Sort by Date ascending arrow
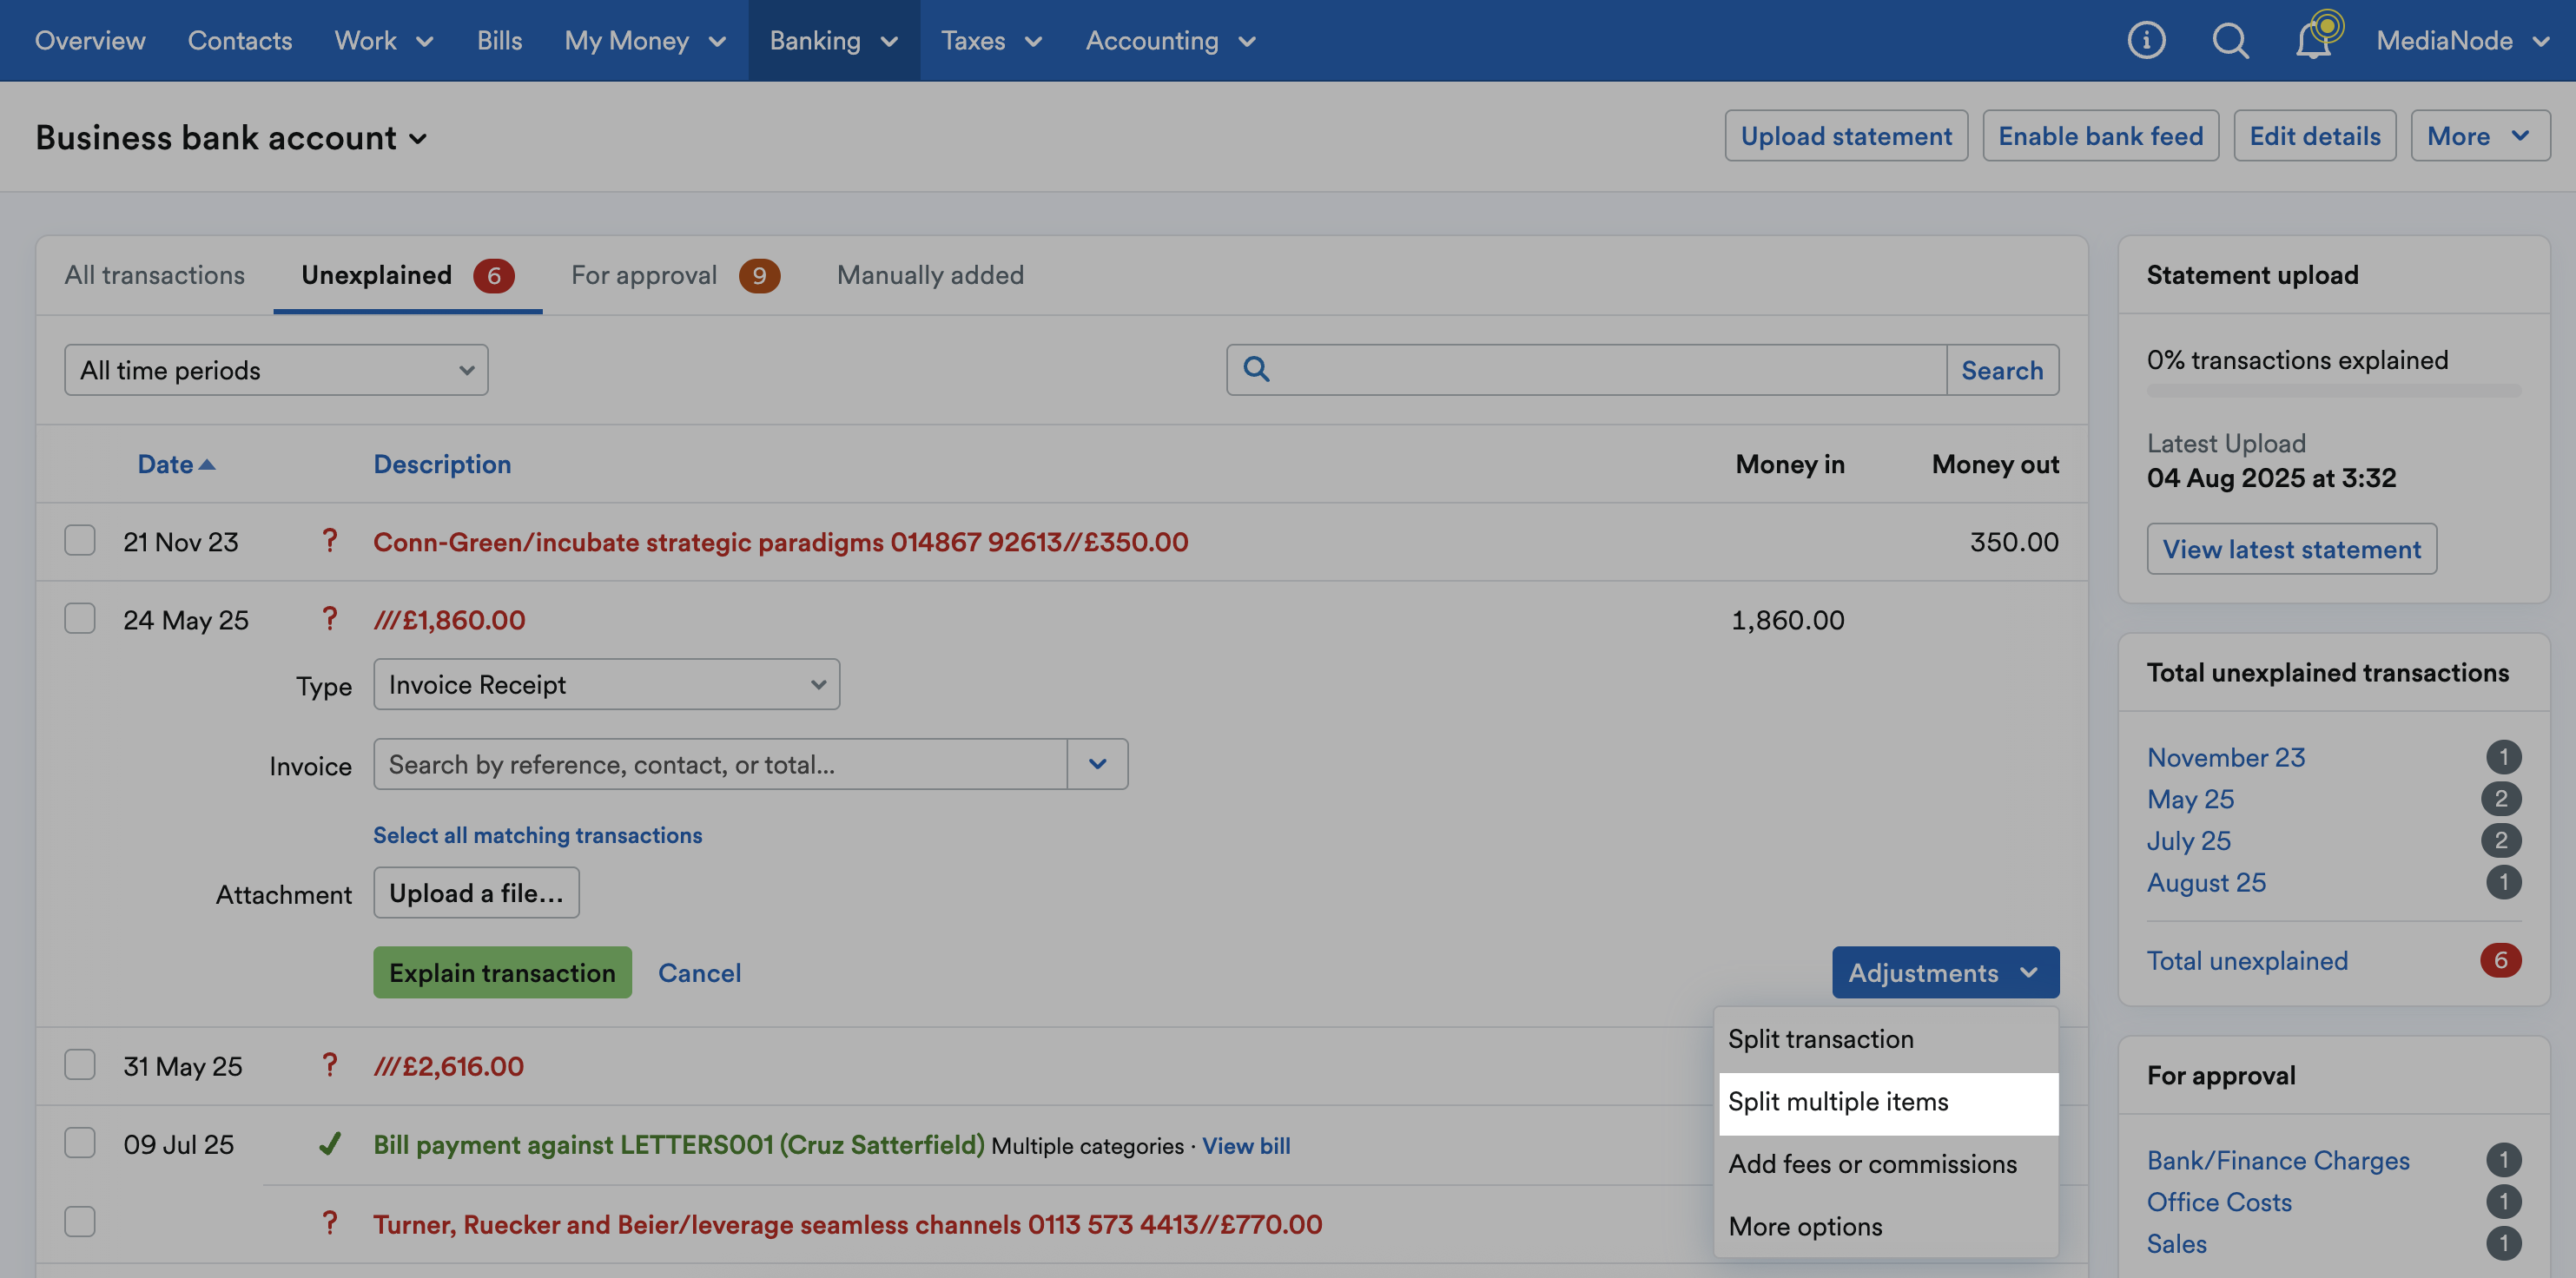 click(207, 464)
